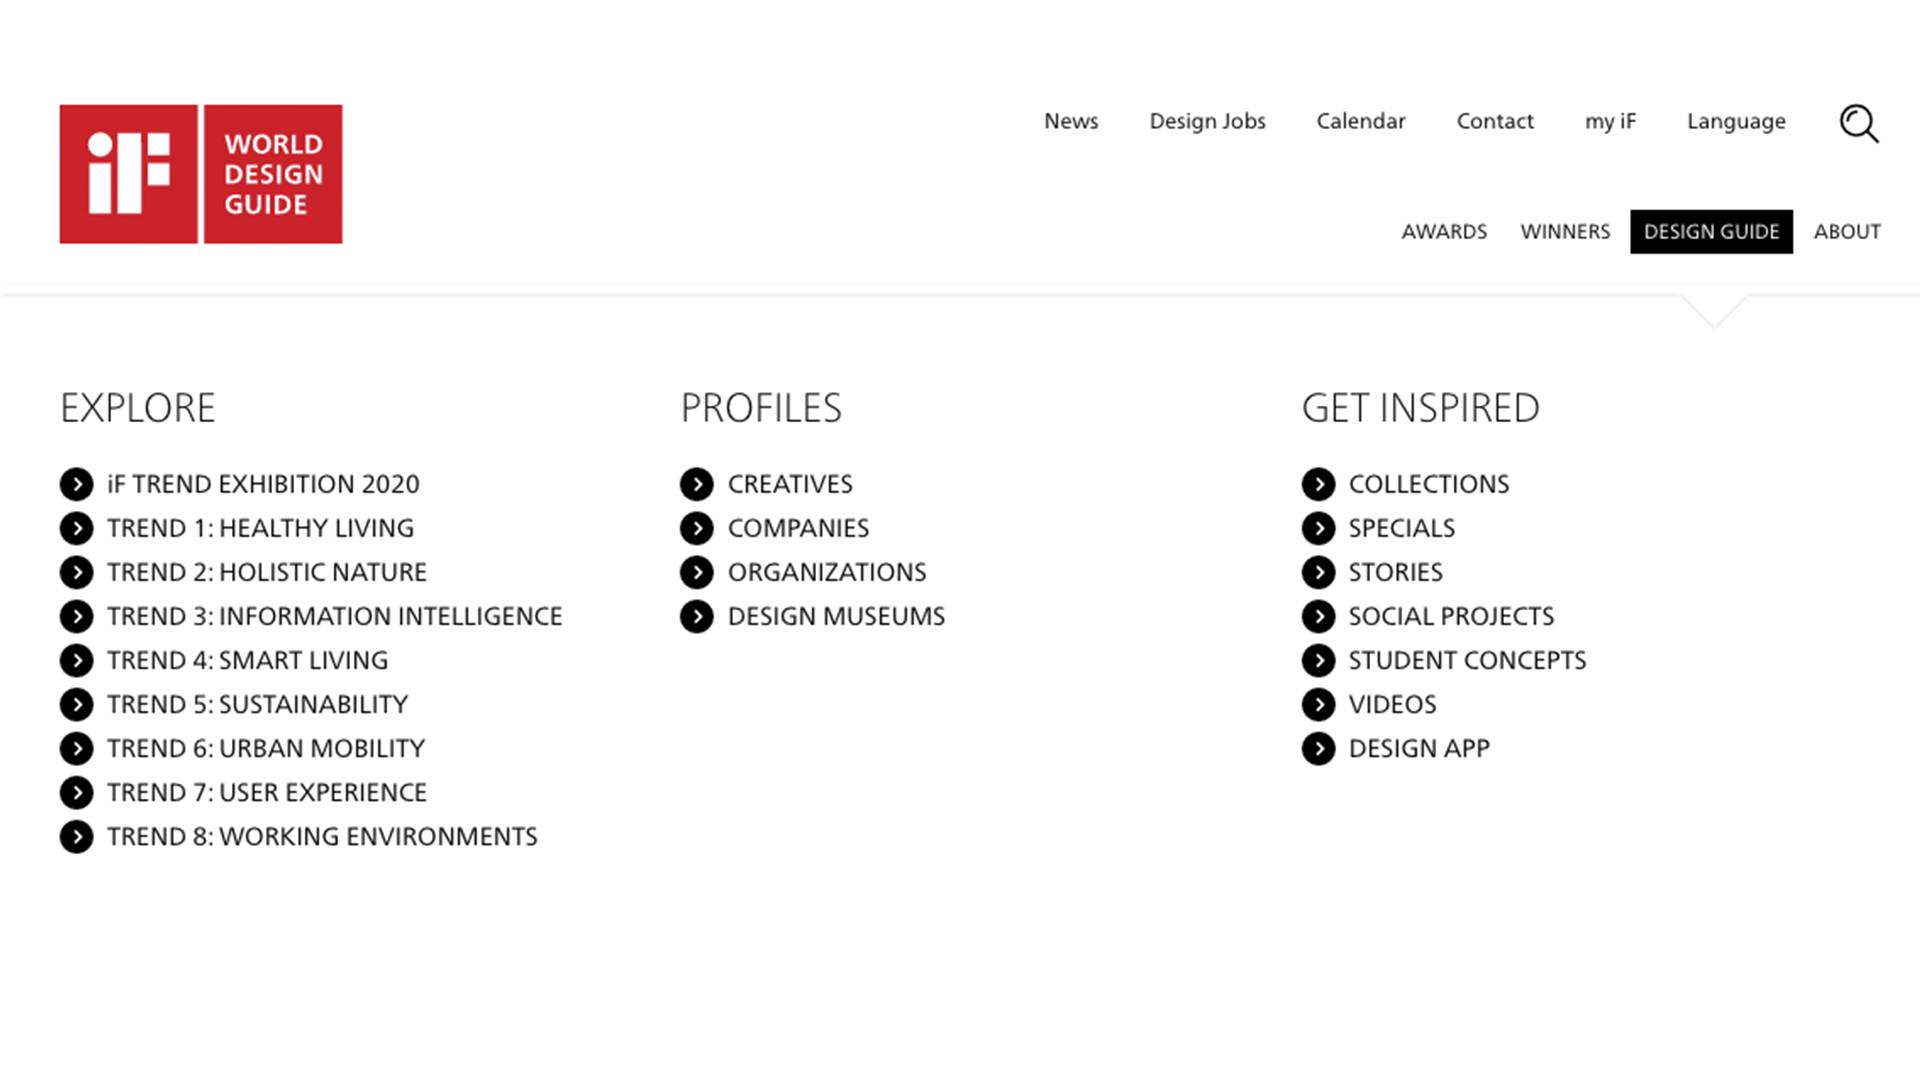Open the Awards main menu

click(1444, 232)
